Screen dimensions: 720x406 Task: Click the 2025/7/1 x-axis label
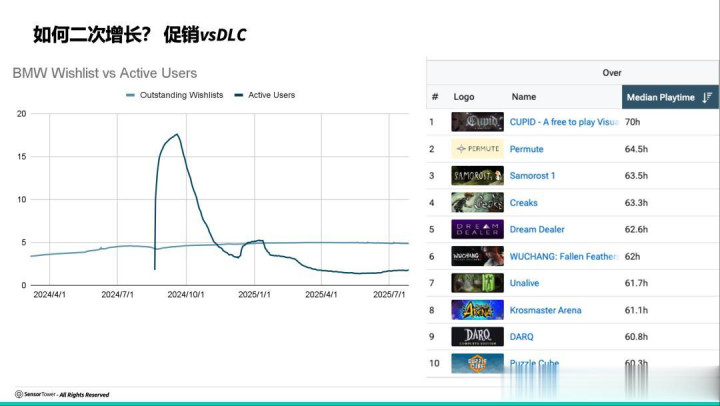[389, 294]
